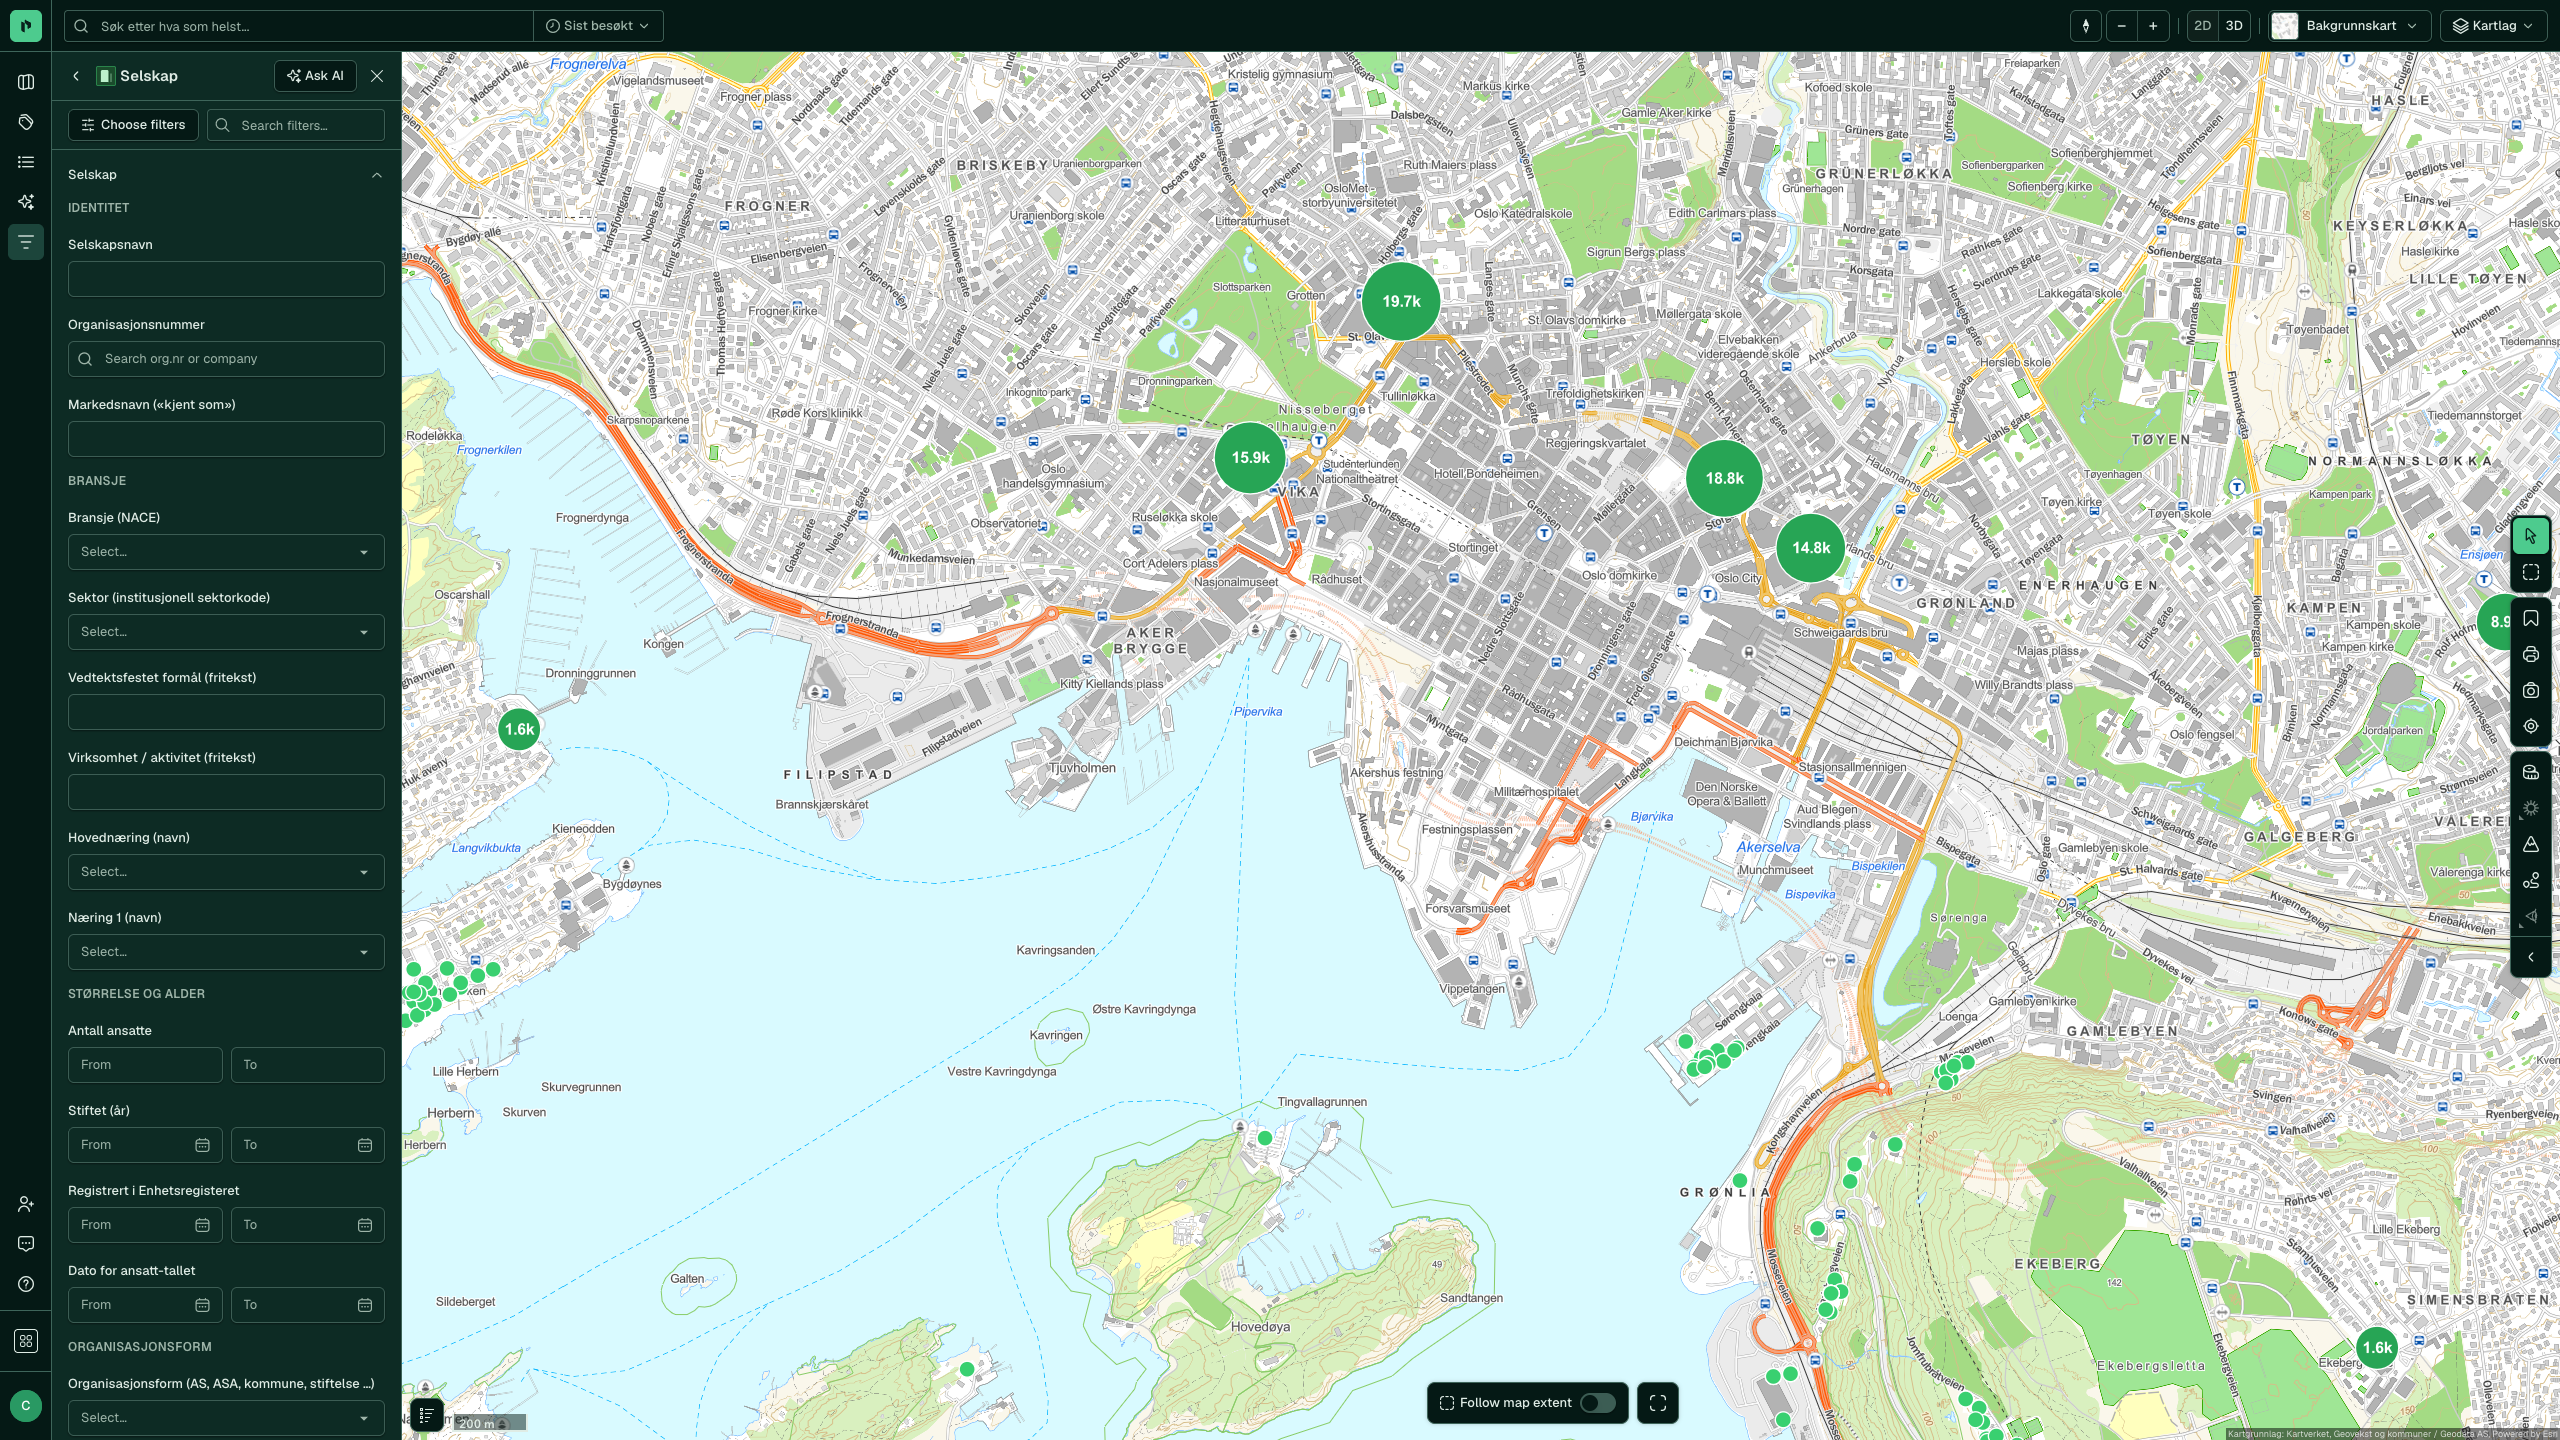
Task: Switch map to 2D view
Action: pos(2202,26)
